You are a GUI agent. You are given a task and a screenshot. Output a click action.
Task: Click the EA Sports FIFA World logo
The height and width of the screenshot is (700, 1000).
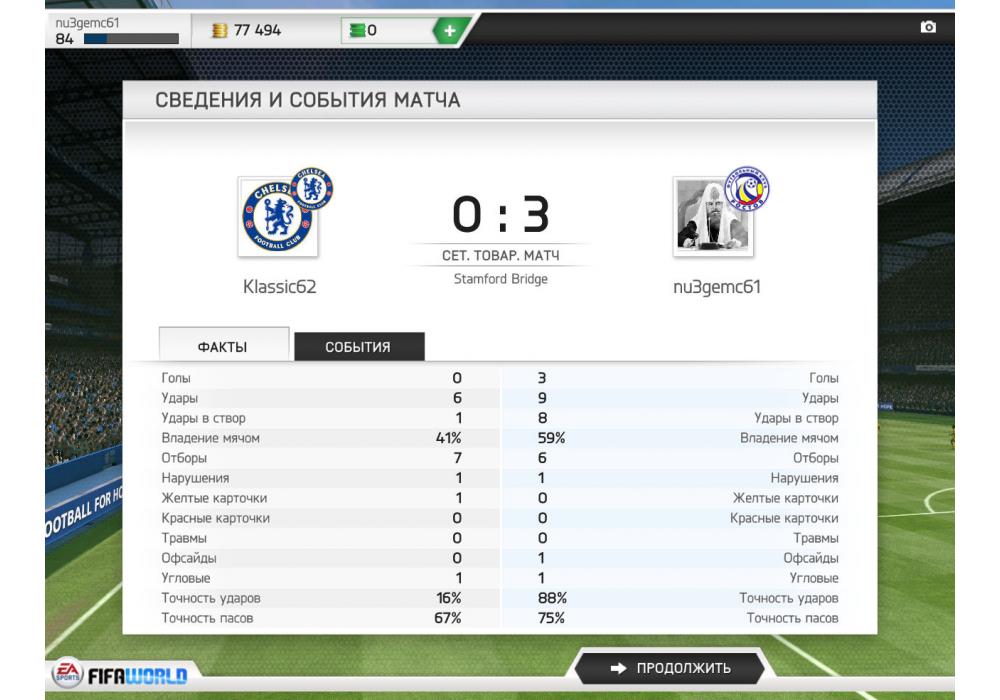click(120, 674)
